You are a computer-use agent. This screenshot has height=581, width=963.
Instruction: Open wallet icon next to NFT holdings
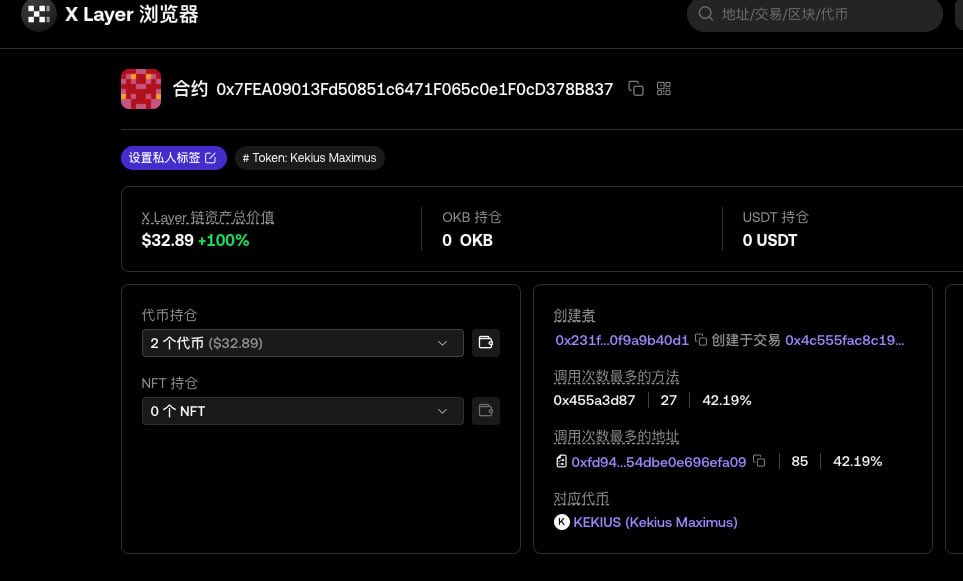tap(486, 411)
